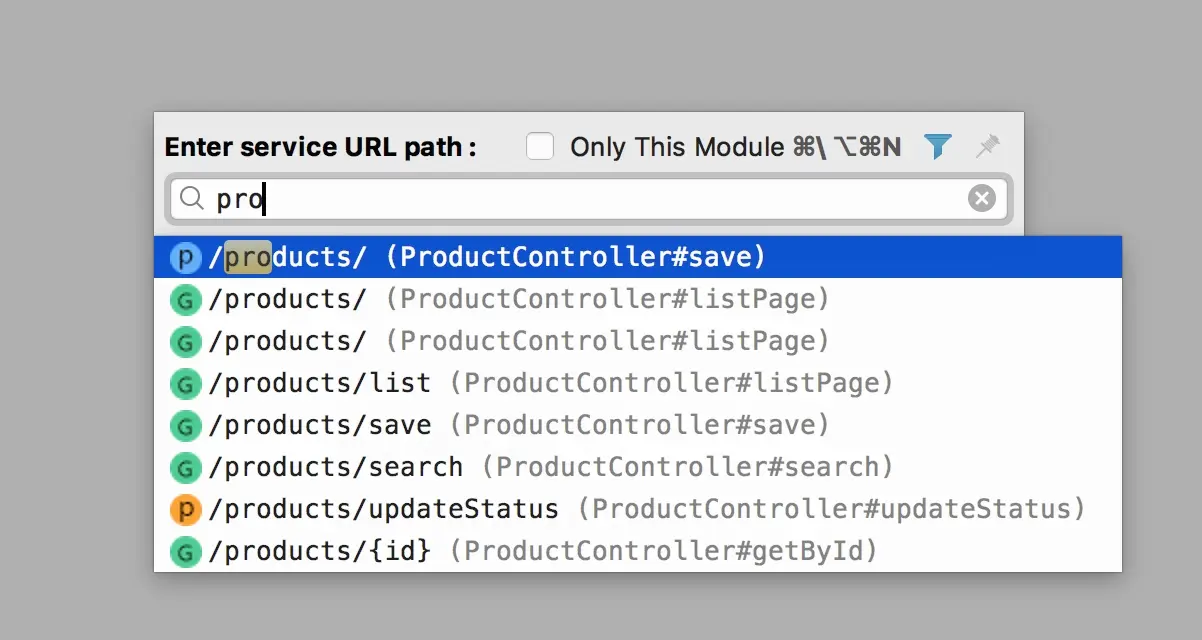Image resolution: width=1202 pixels, height=640 pixels.
Task: Go to /products/updateStatus endpoint result
Action: tap(646, 509)
